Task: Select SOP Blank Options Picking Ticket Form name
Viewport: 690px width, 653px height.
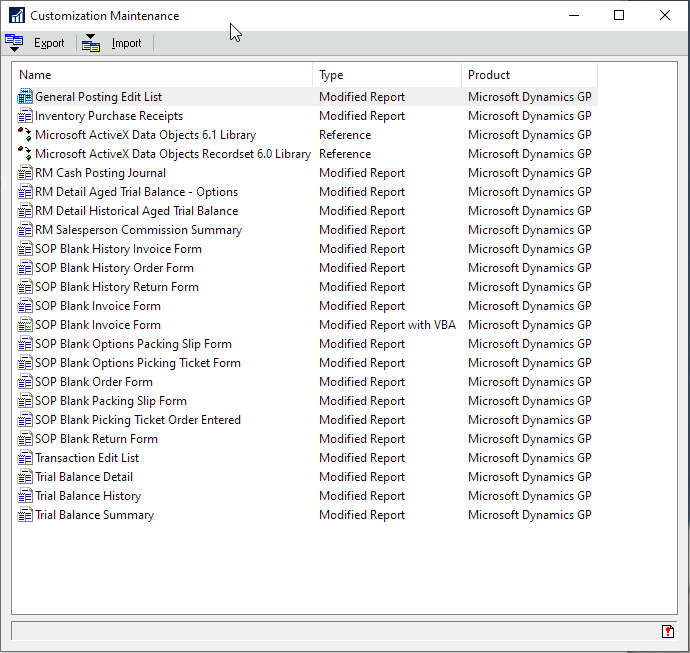Action: 138,363
